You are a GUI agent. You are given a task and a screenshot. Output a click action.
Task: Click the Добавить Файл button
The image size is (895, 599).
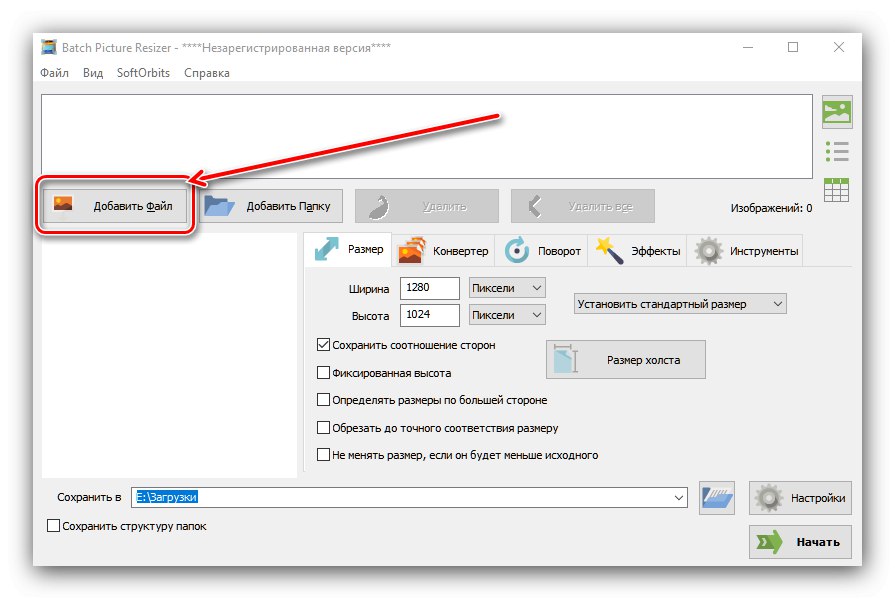(115, 206)
